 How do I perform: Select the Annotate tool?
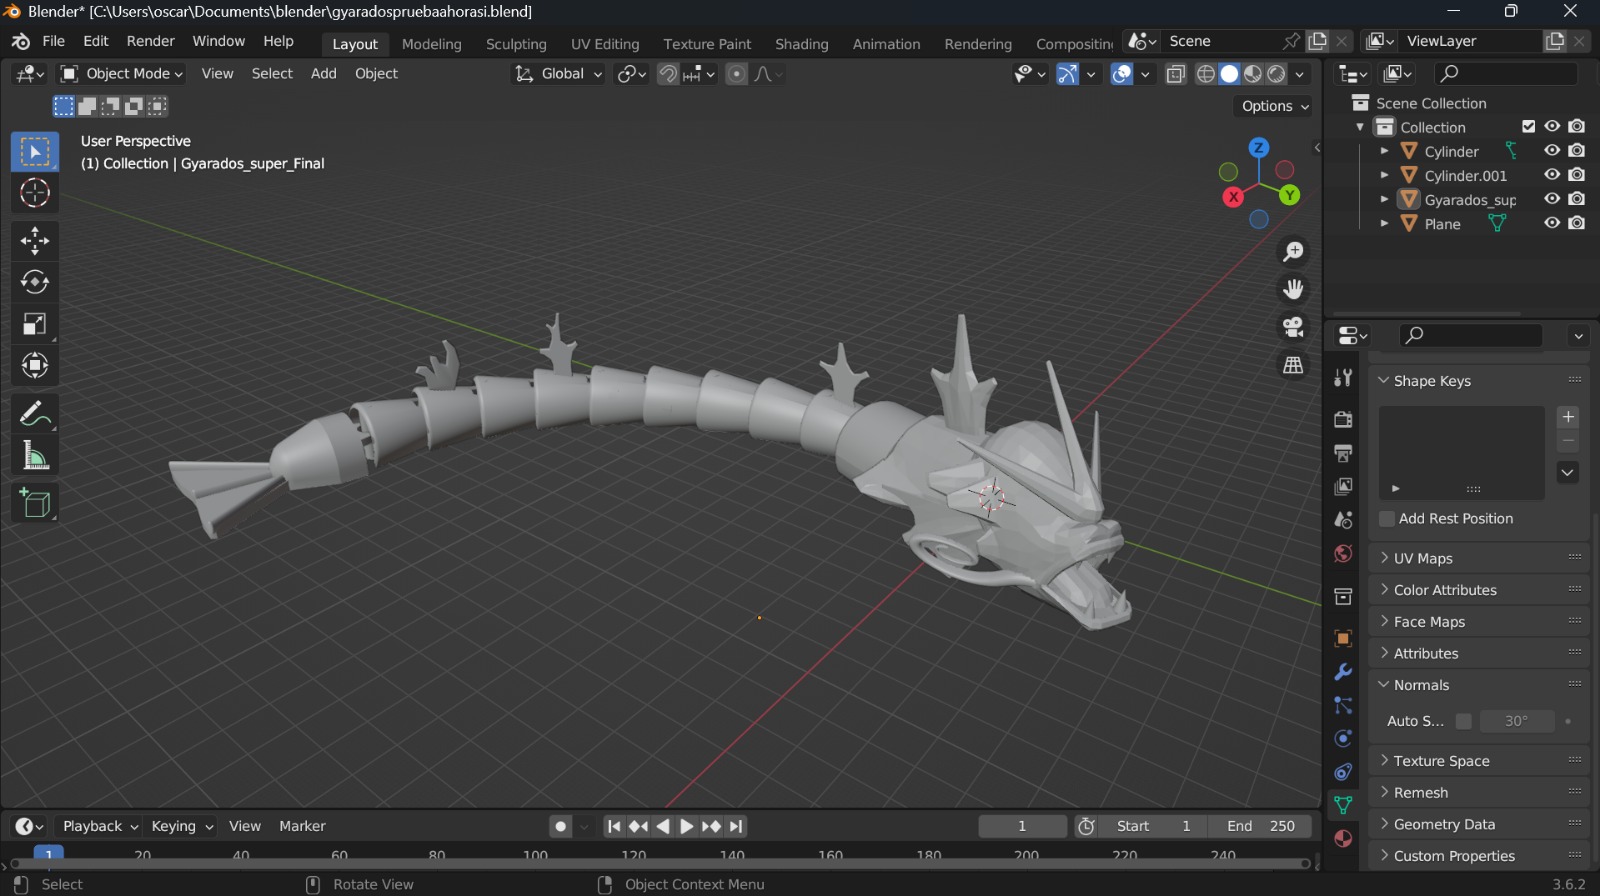pos(35,413)
